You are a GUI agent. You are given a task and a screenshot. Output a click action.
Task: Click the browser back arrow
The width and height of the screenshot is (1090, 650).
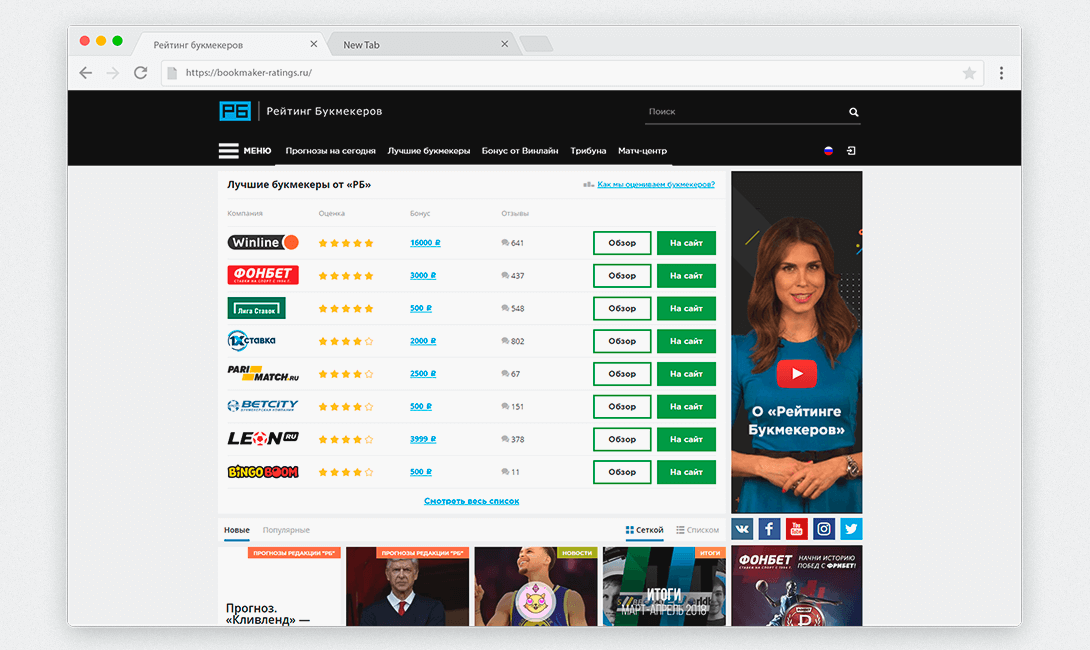pyautogui.click(x=86, y=73)
